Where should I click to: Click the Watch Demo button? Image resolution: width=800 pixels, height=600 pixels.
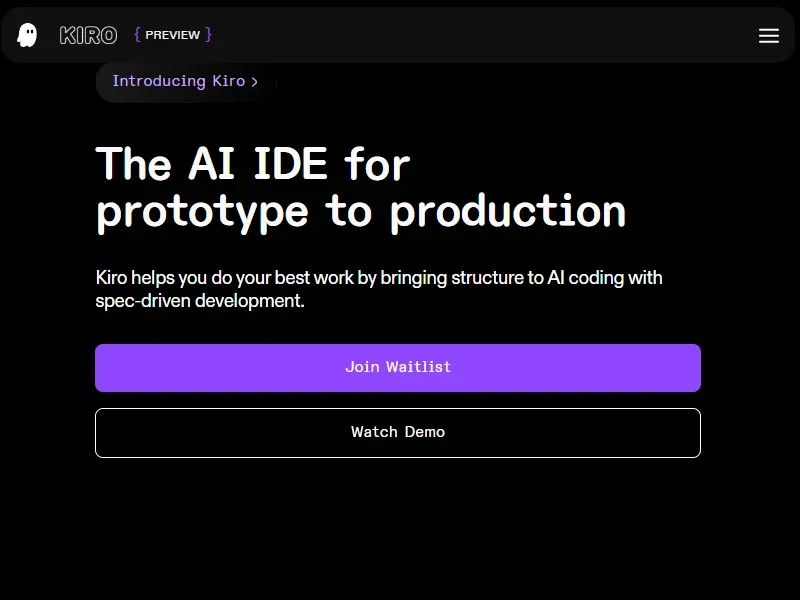tap(398, 432)
